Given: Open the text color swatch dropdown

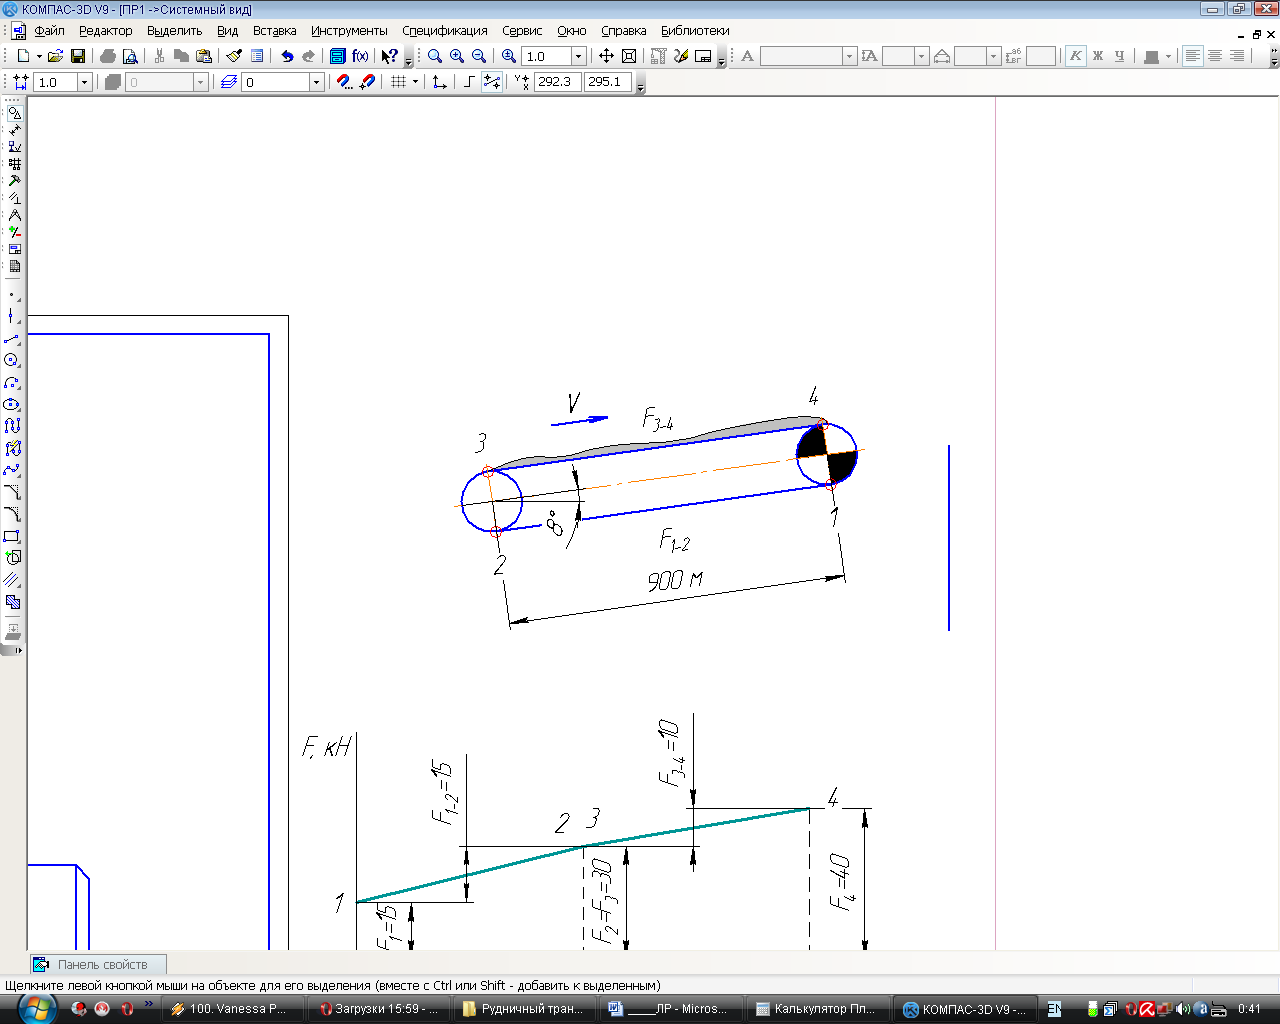Looking at the screenshot, I should pos(1167,56).
